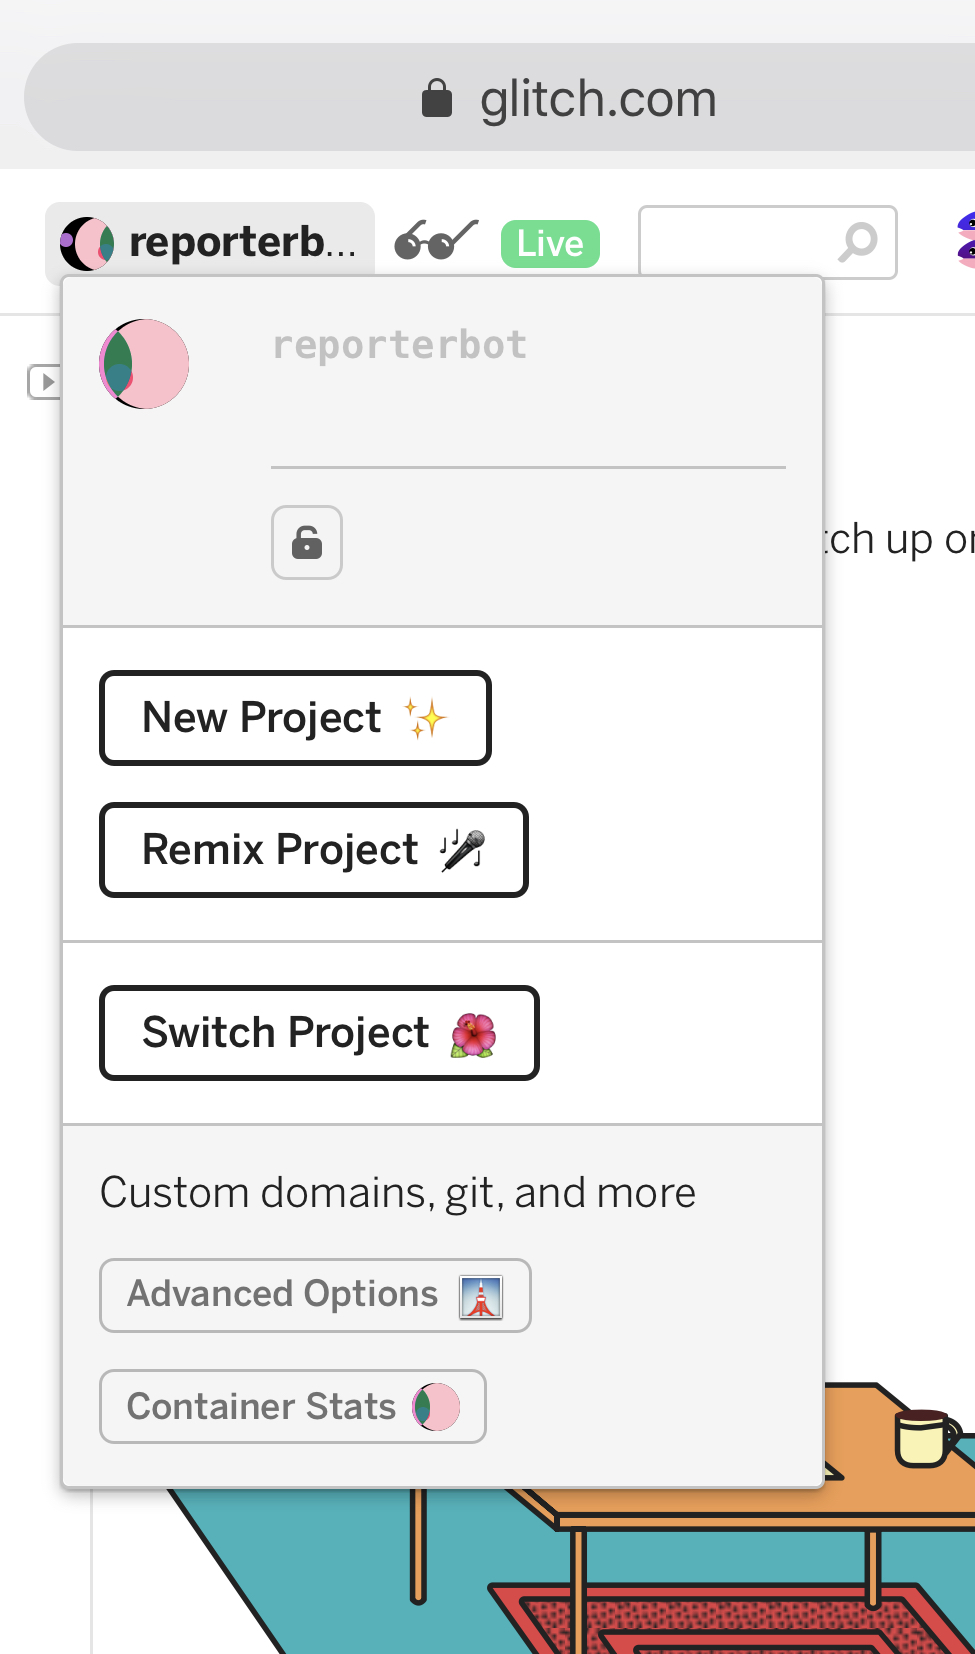975x1654 pixels.
Task: Click the lock icon in address bar
Action: click(x=437, y=98)
